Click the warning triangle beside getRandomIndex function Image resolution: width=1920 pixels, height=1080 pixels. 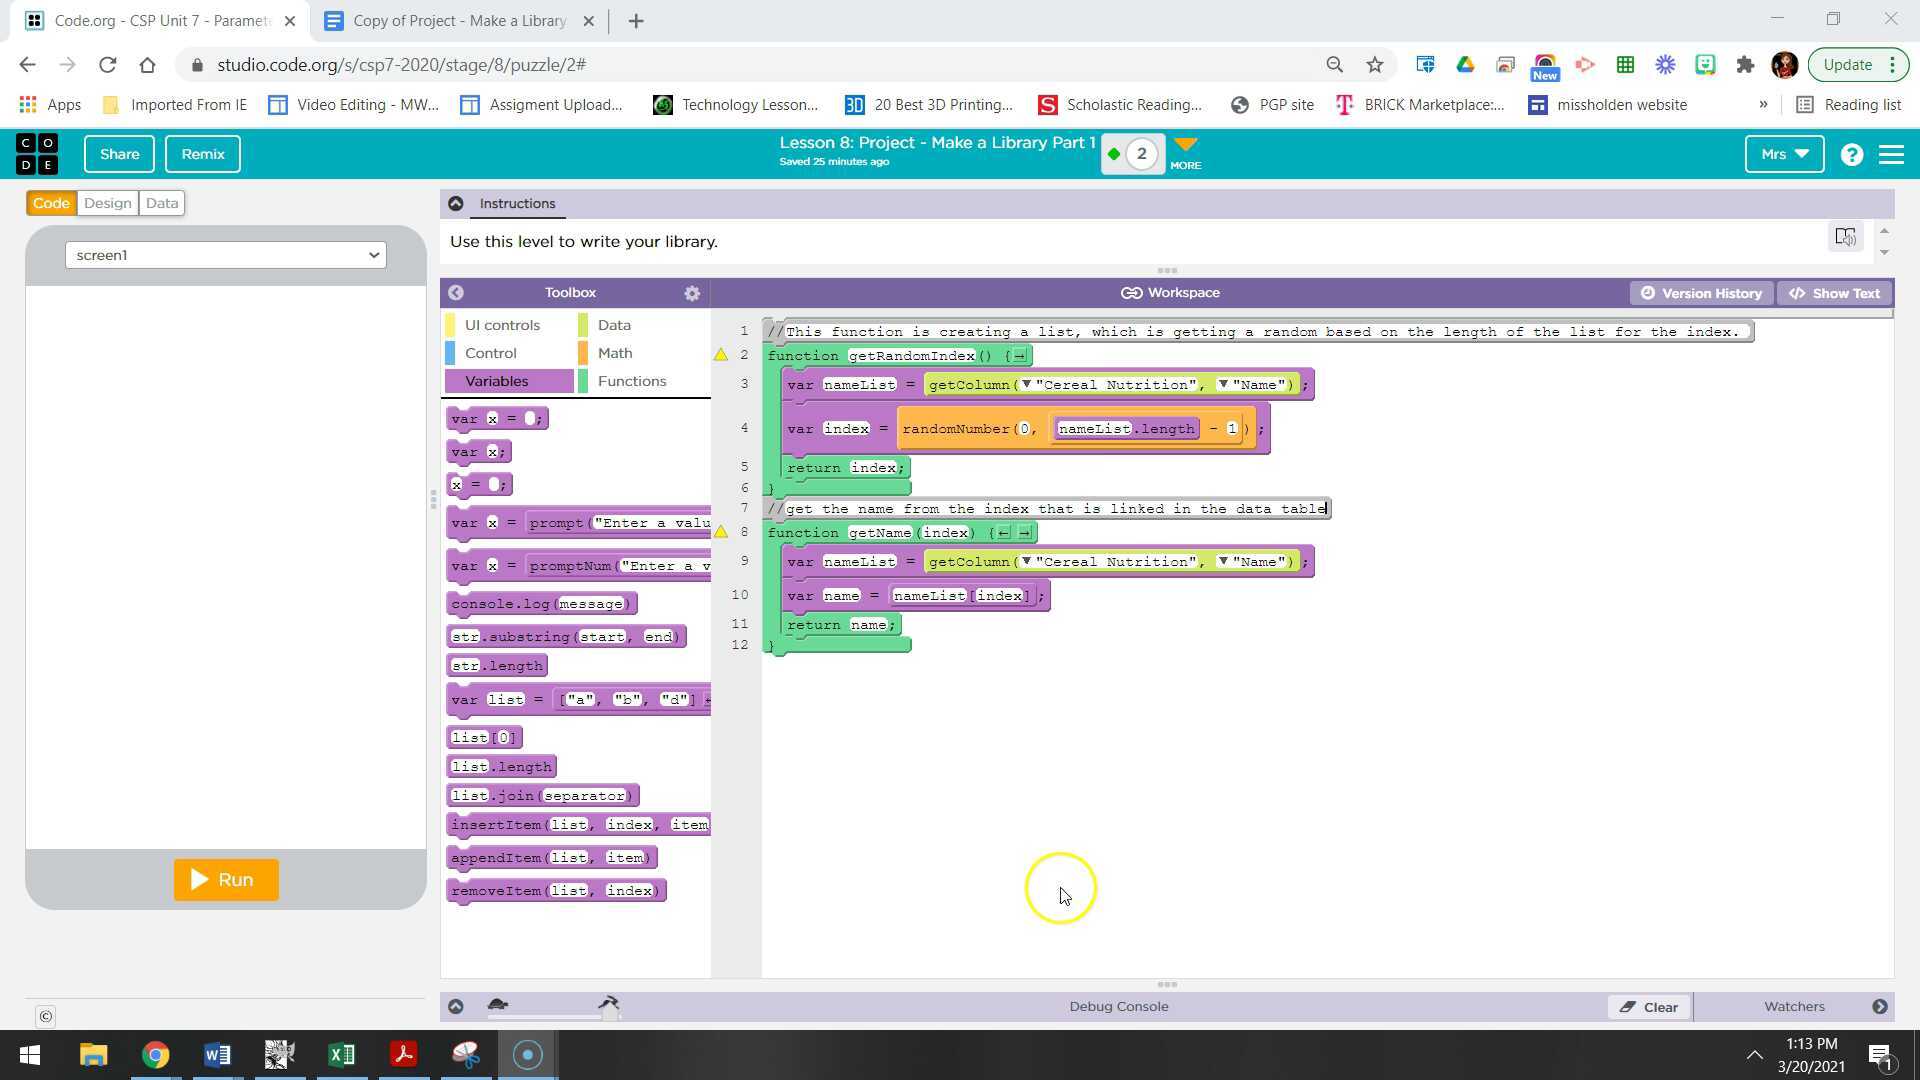pos(720,354)
